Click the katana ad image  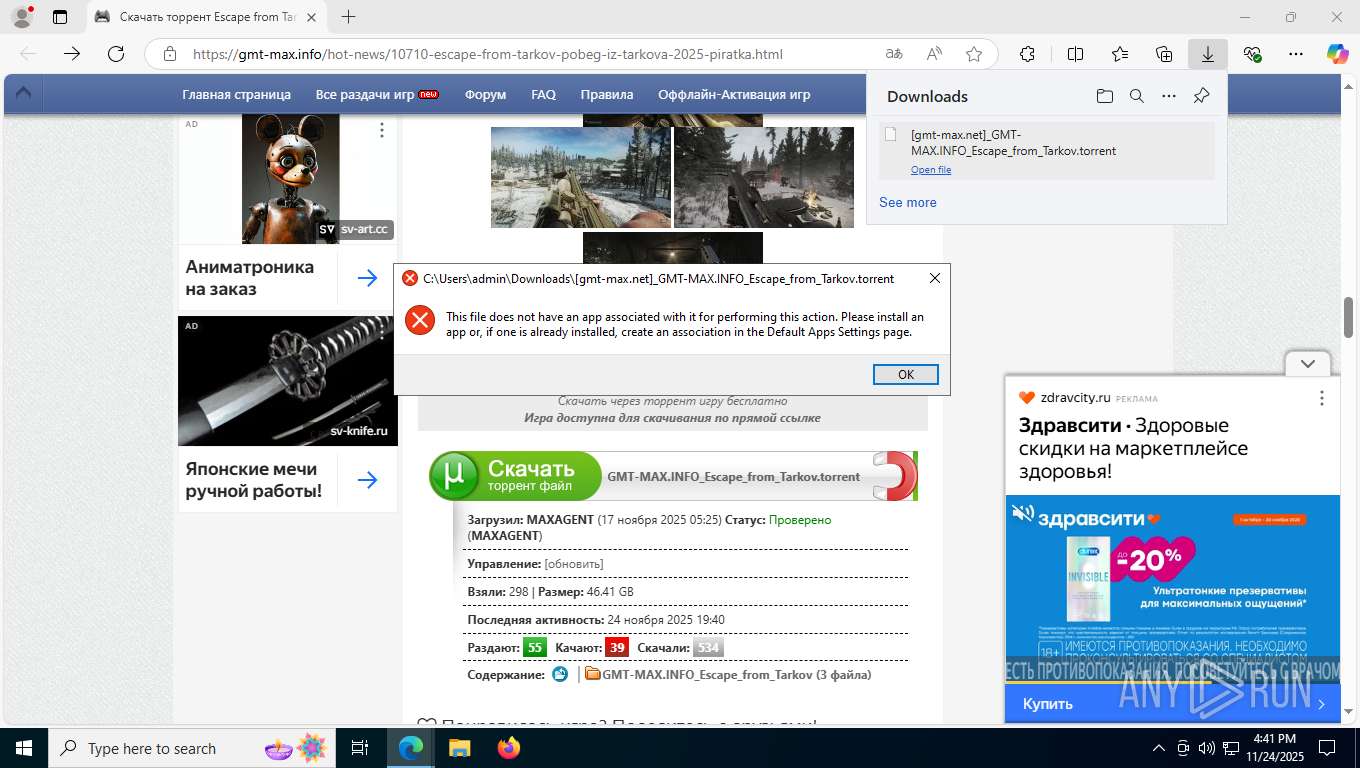point(288,380)
